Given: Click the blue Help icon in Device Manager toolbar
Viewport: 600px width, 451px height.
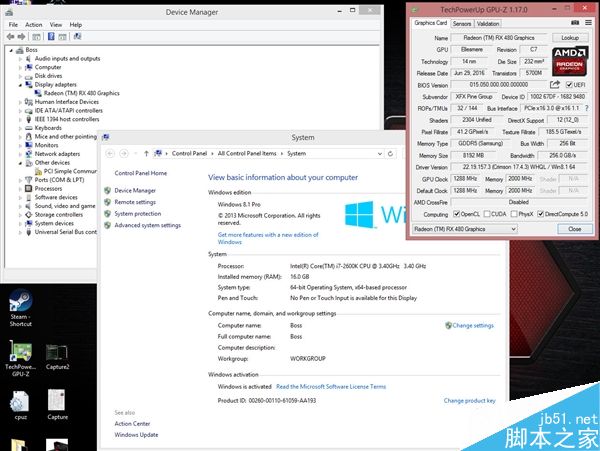Looking at the screenshot, I should [51, 37].
